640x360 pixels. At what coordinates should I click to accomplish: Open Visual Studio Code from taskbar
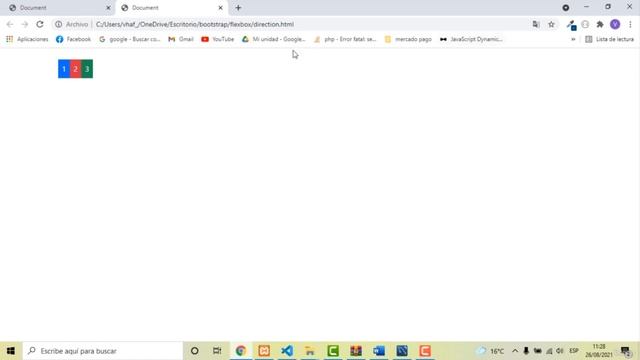[287, 351]
